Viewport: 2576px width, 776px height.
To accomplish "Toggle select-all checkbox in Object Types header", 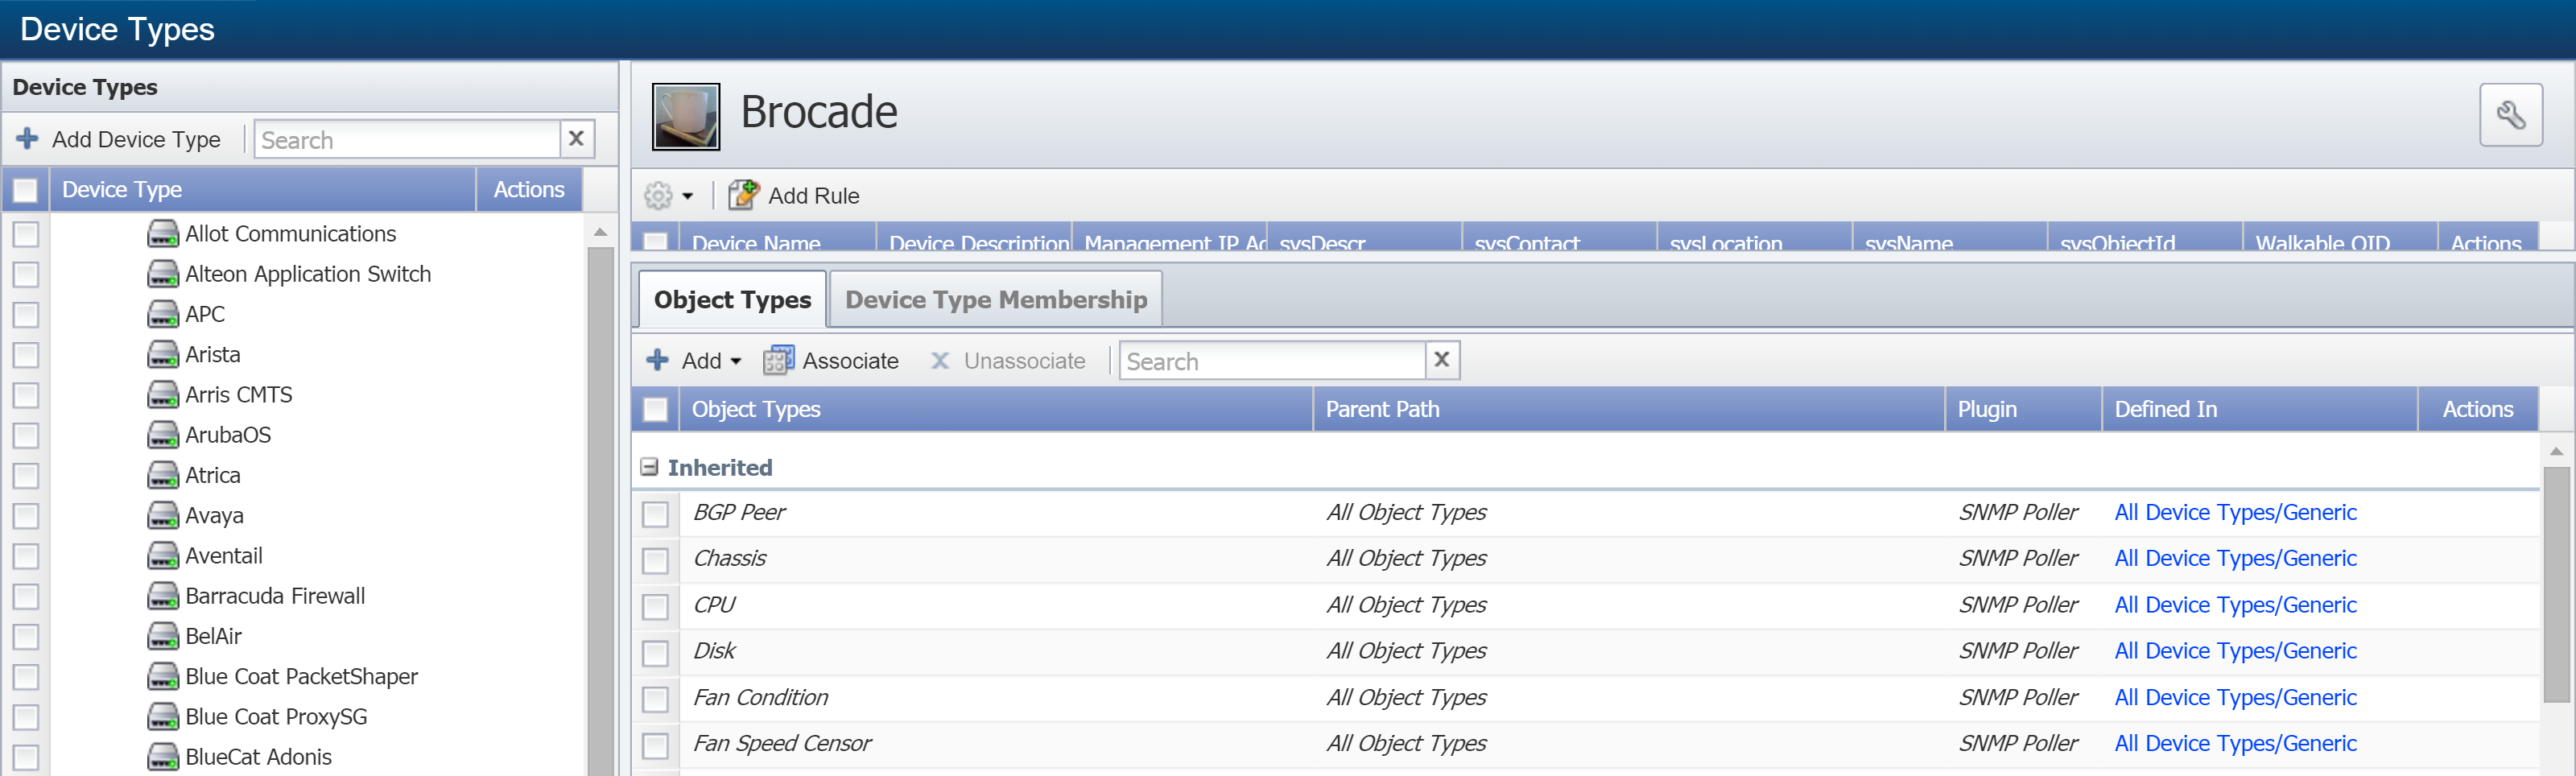I will [x=655, y=410].
